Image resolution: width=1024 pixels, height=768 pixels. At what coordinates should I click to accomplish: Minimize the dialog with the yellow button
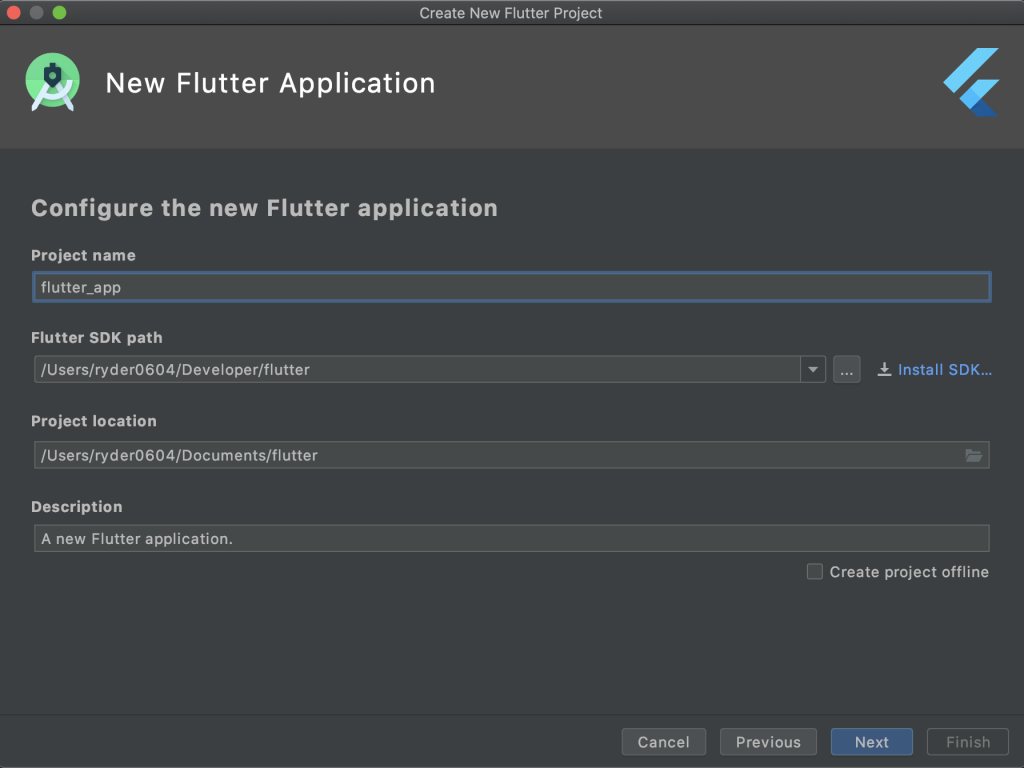click(37, 13)
